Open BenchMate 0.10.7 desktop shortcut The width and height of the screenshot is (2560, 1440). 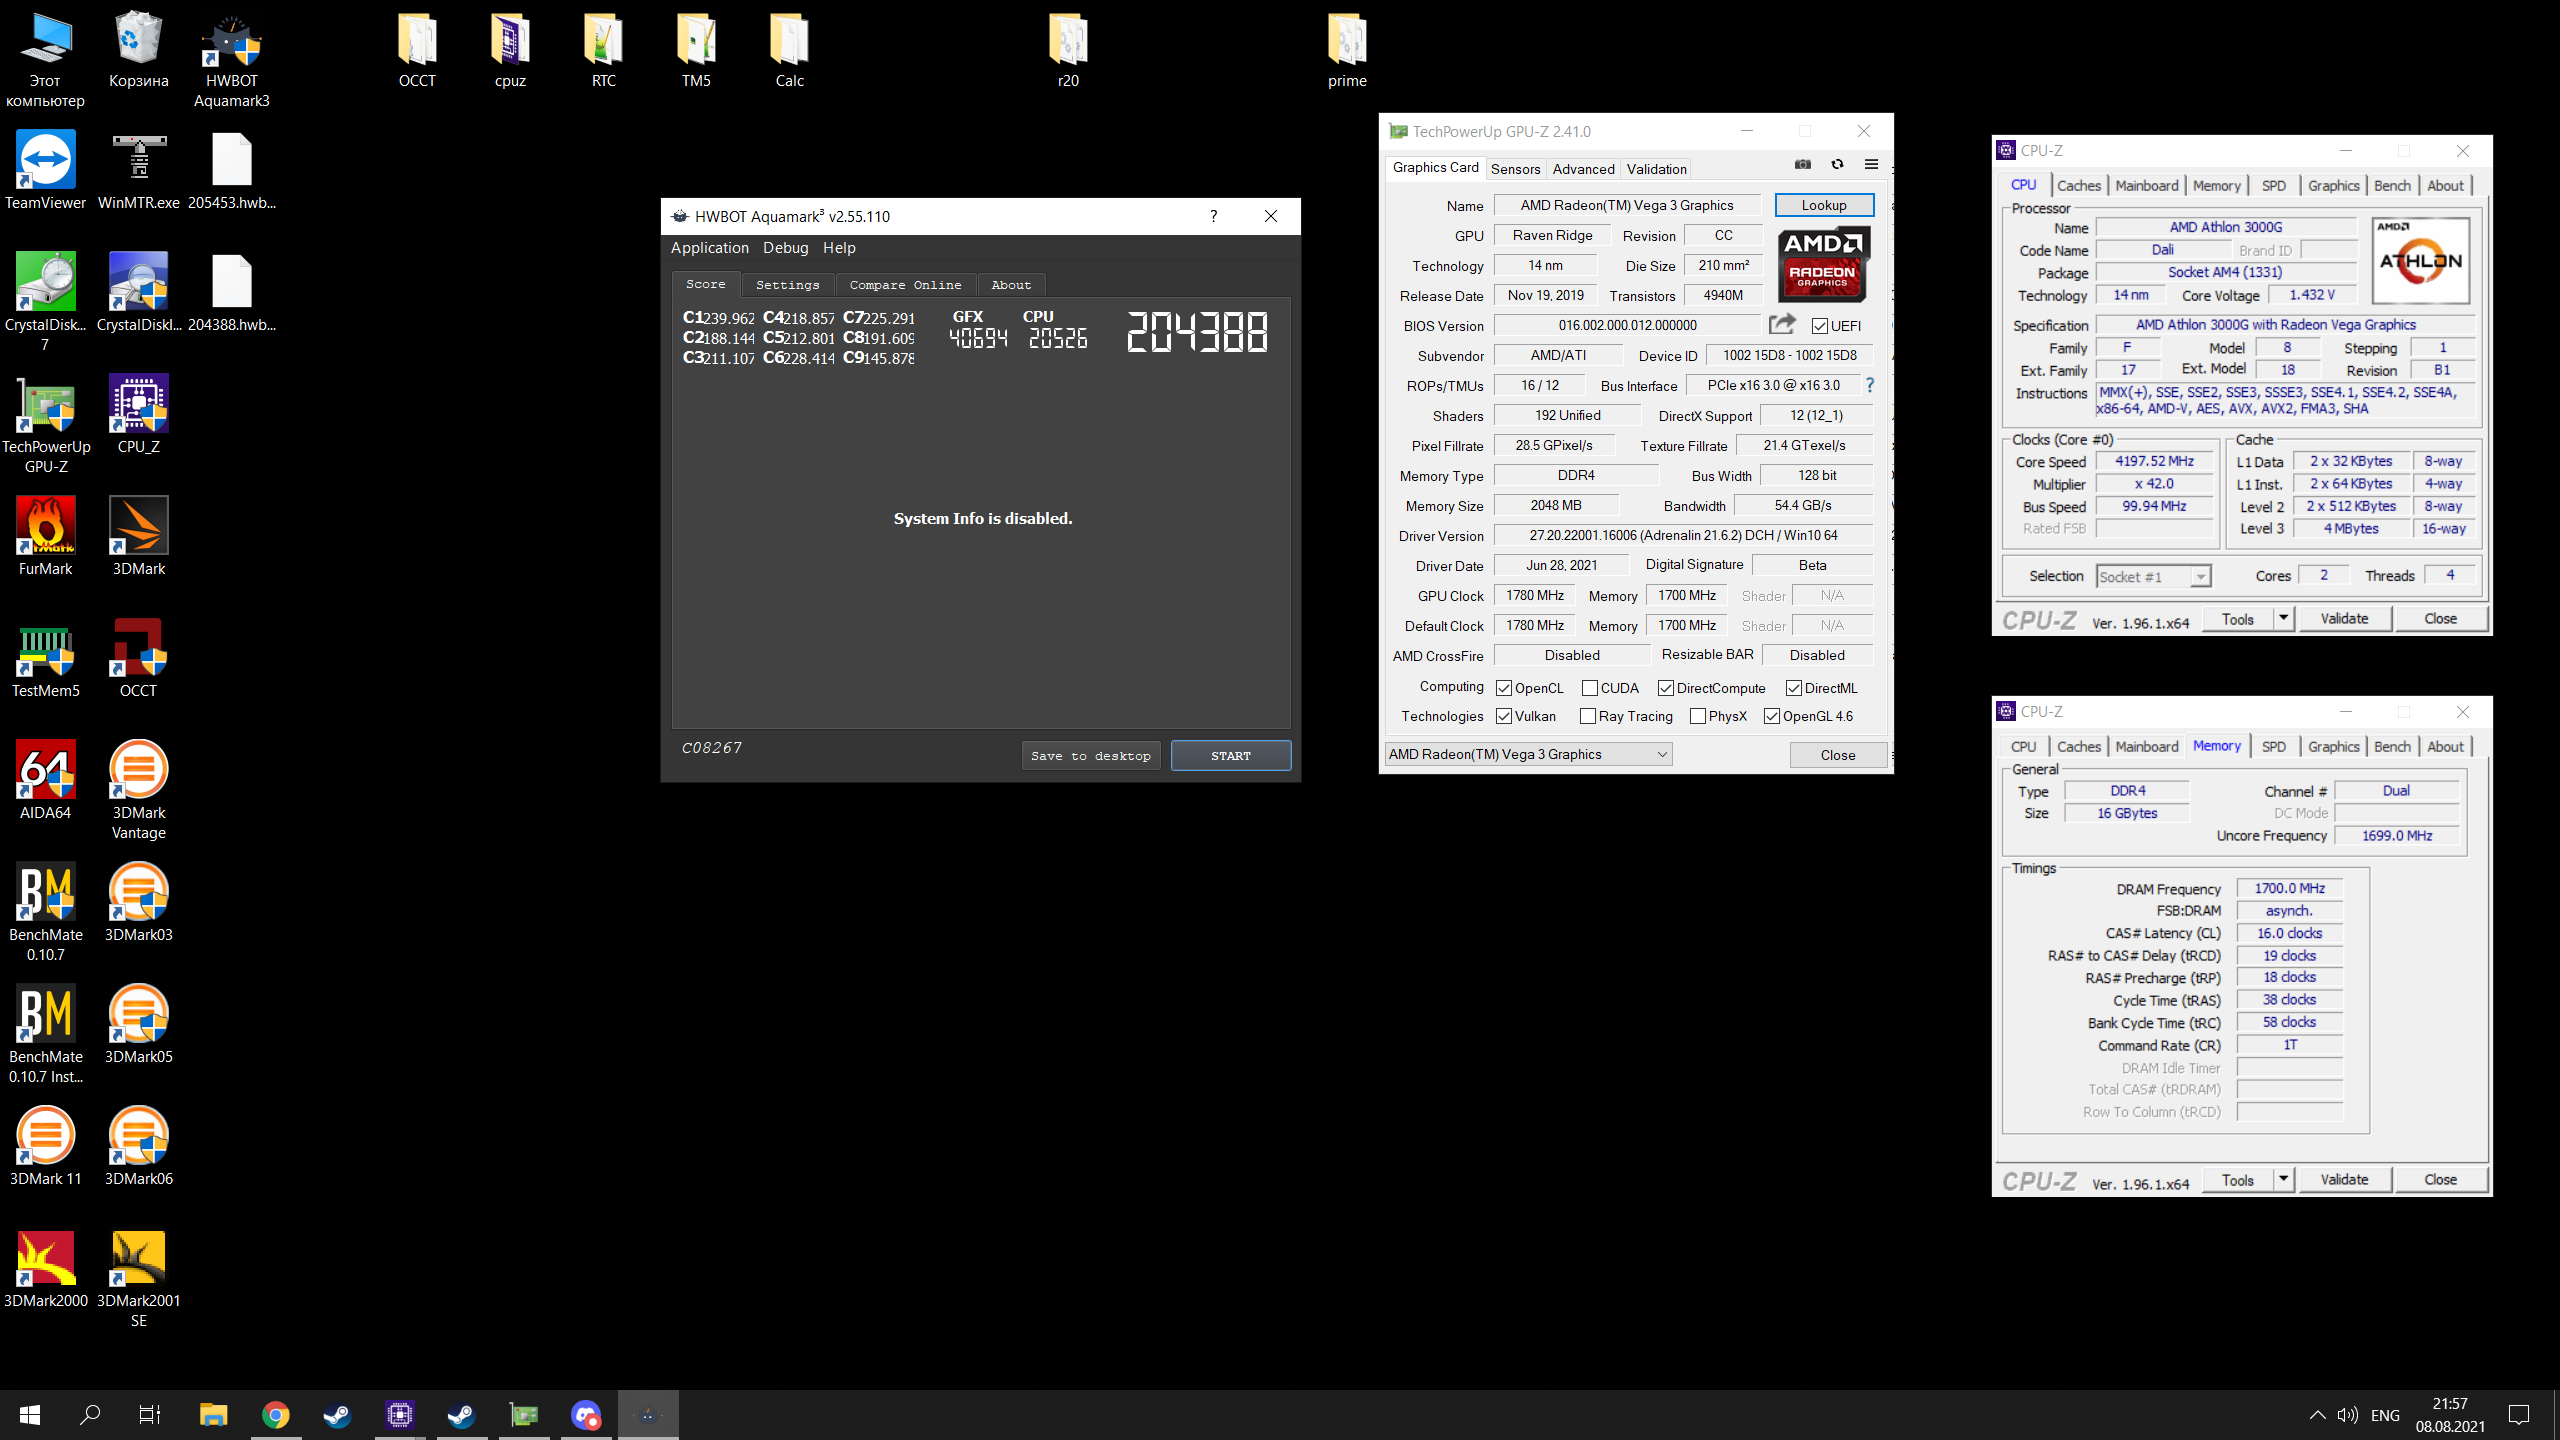coord(45,914)
